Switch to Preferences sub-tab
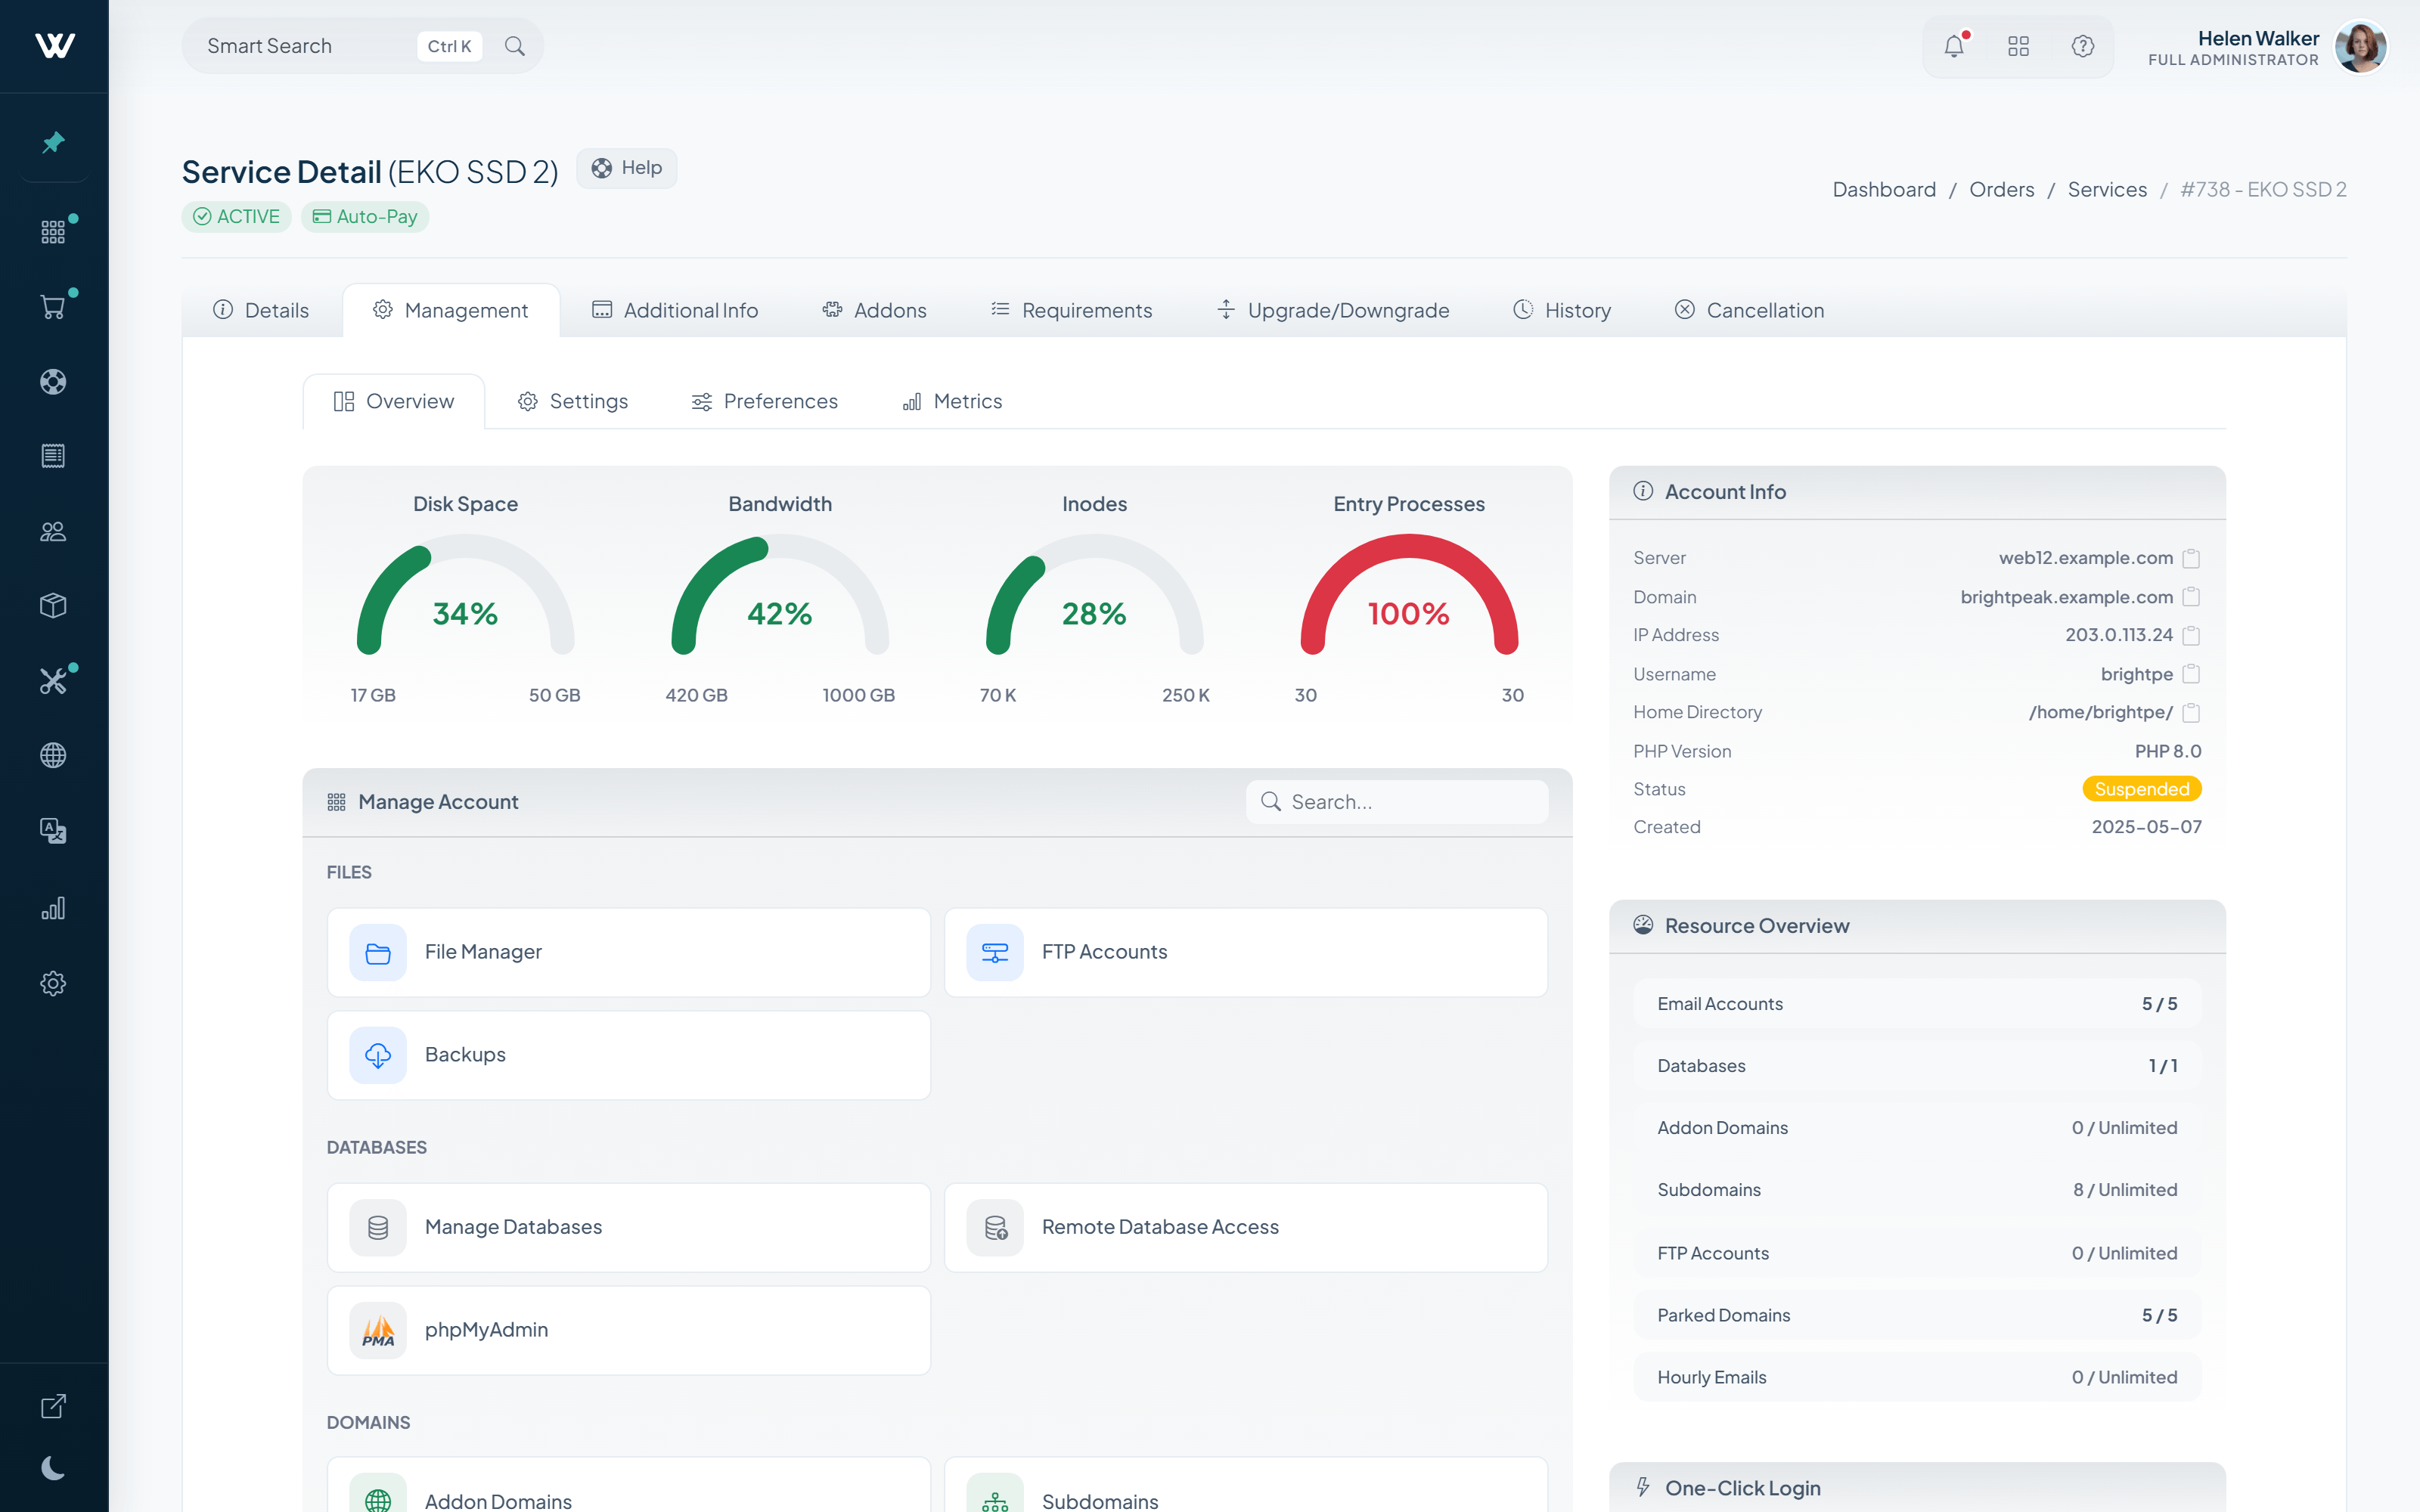The width and height of the screenshot is (2420, 1512). [765, 401]
